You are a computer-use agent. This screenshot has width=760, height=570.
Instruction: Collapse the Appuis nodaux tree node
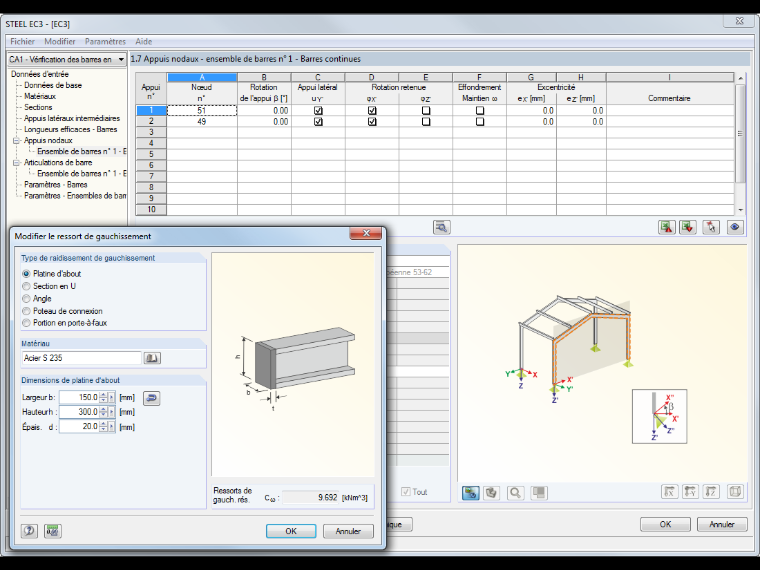point(16,141)
